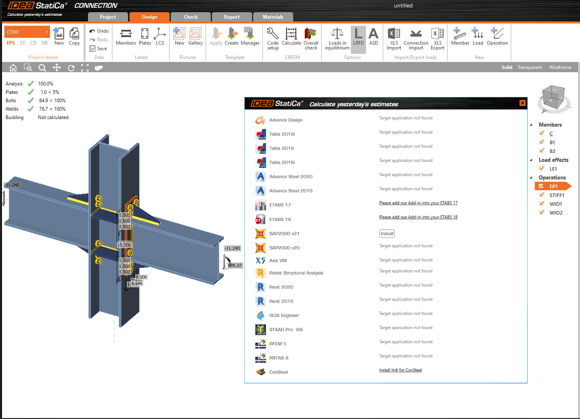The image size is (580, 419).
Task: Open the CON1 project item dropdown
Action: (x=27, y=32)
